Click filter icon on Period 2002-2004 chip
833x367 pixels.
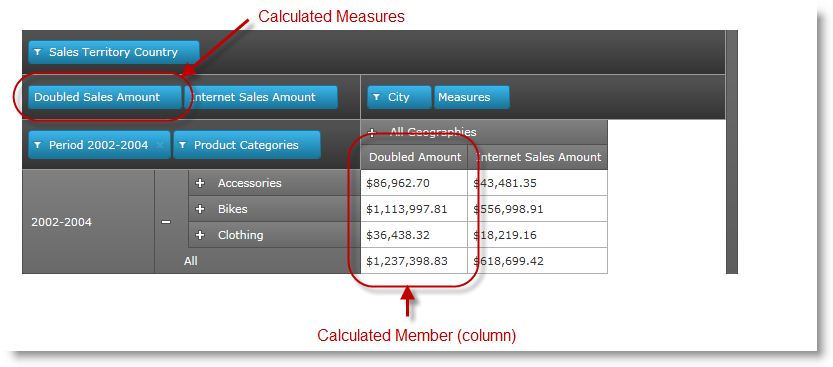click(38, 145)
